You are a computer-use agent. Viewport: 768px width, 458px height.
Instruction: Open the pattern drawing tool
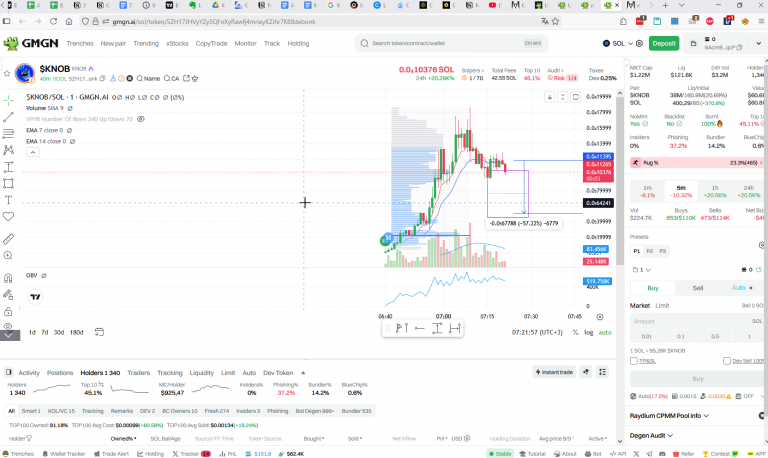8,150
